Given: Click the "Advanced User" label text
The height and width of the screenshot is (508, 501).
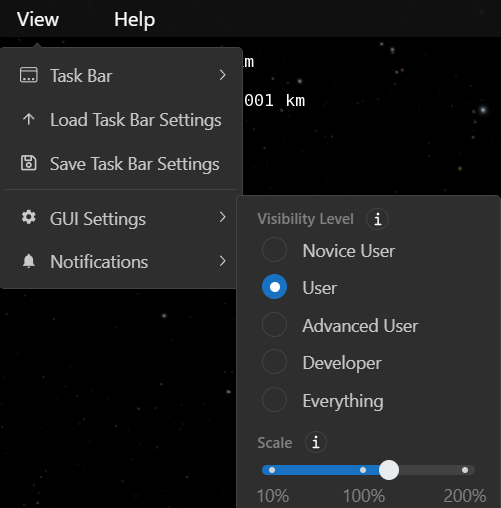Looking at the screenshot, I should 360,326.
